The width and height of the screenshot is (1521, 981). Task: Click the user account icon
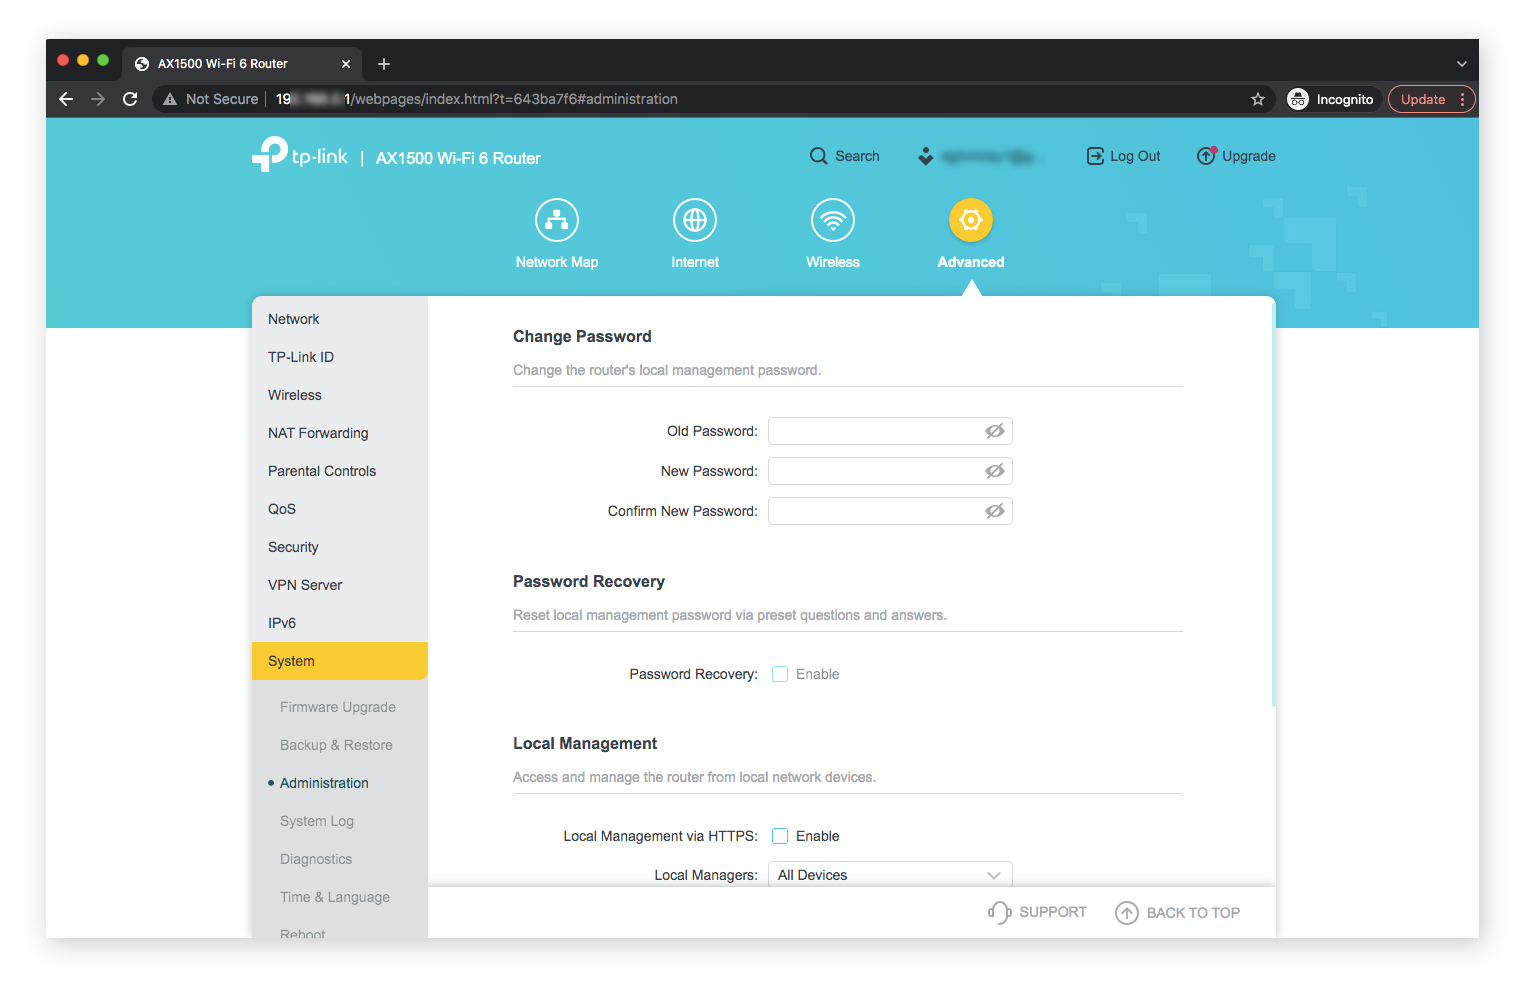point(925,156)
